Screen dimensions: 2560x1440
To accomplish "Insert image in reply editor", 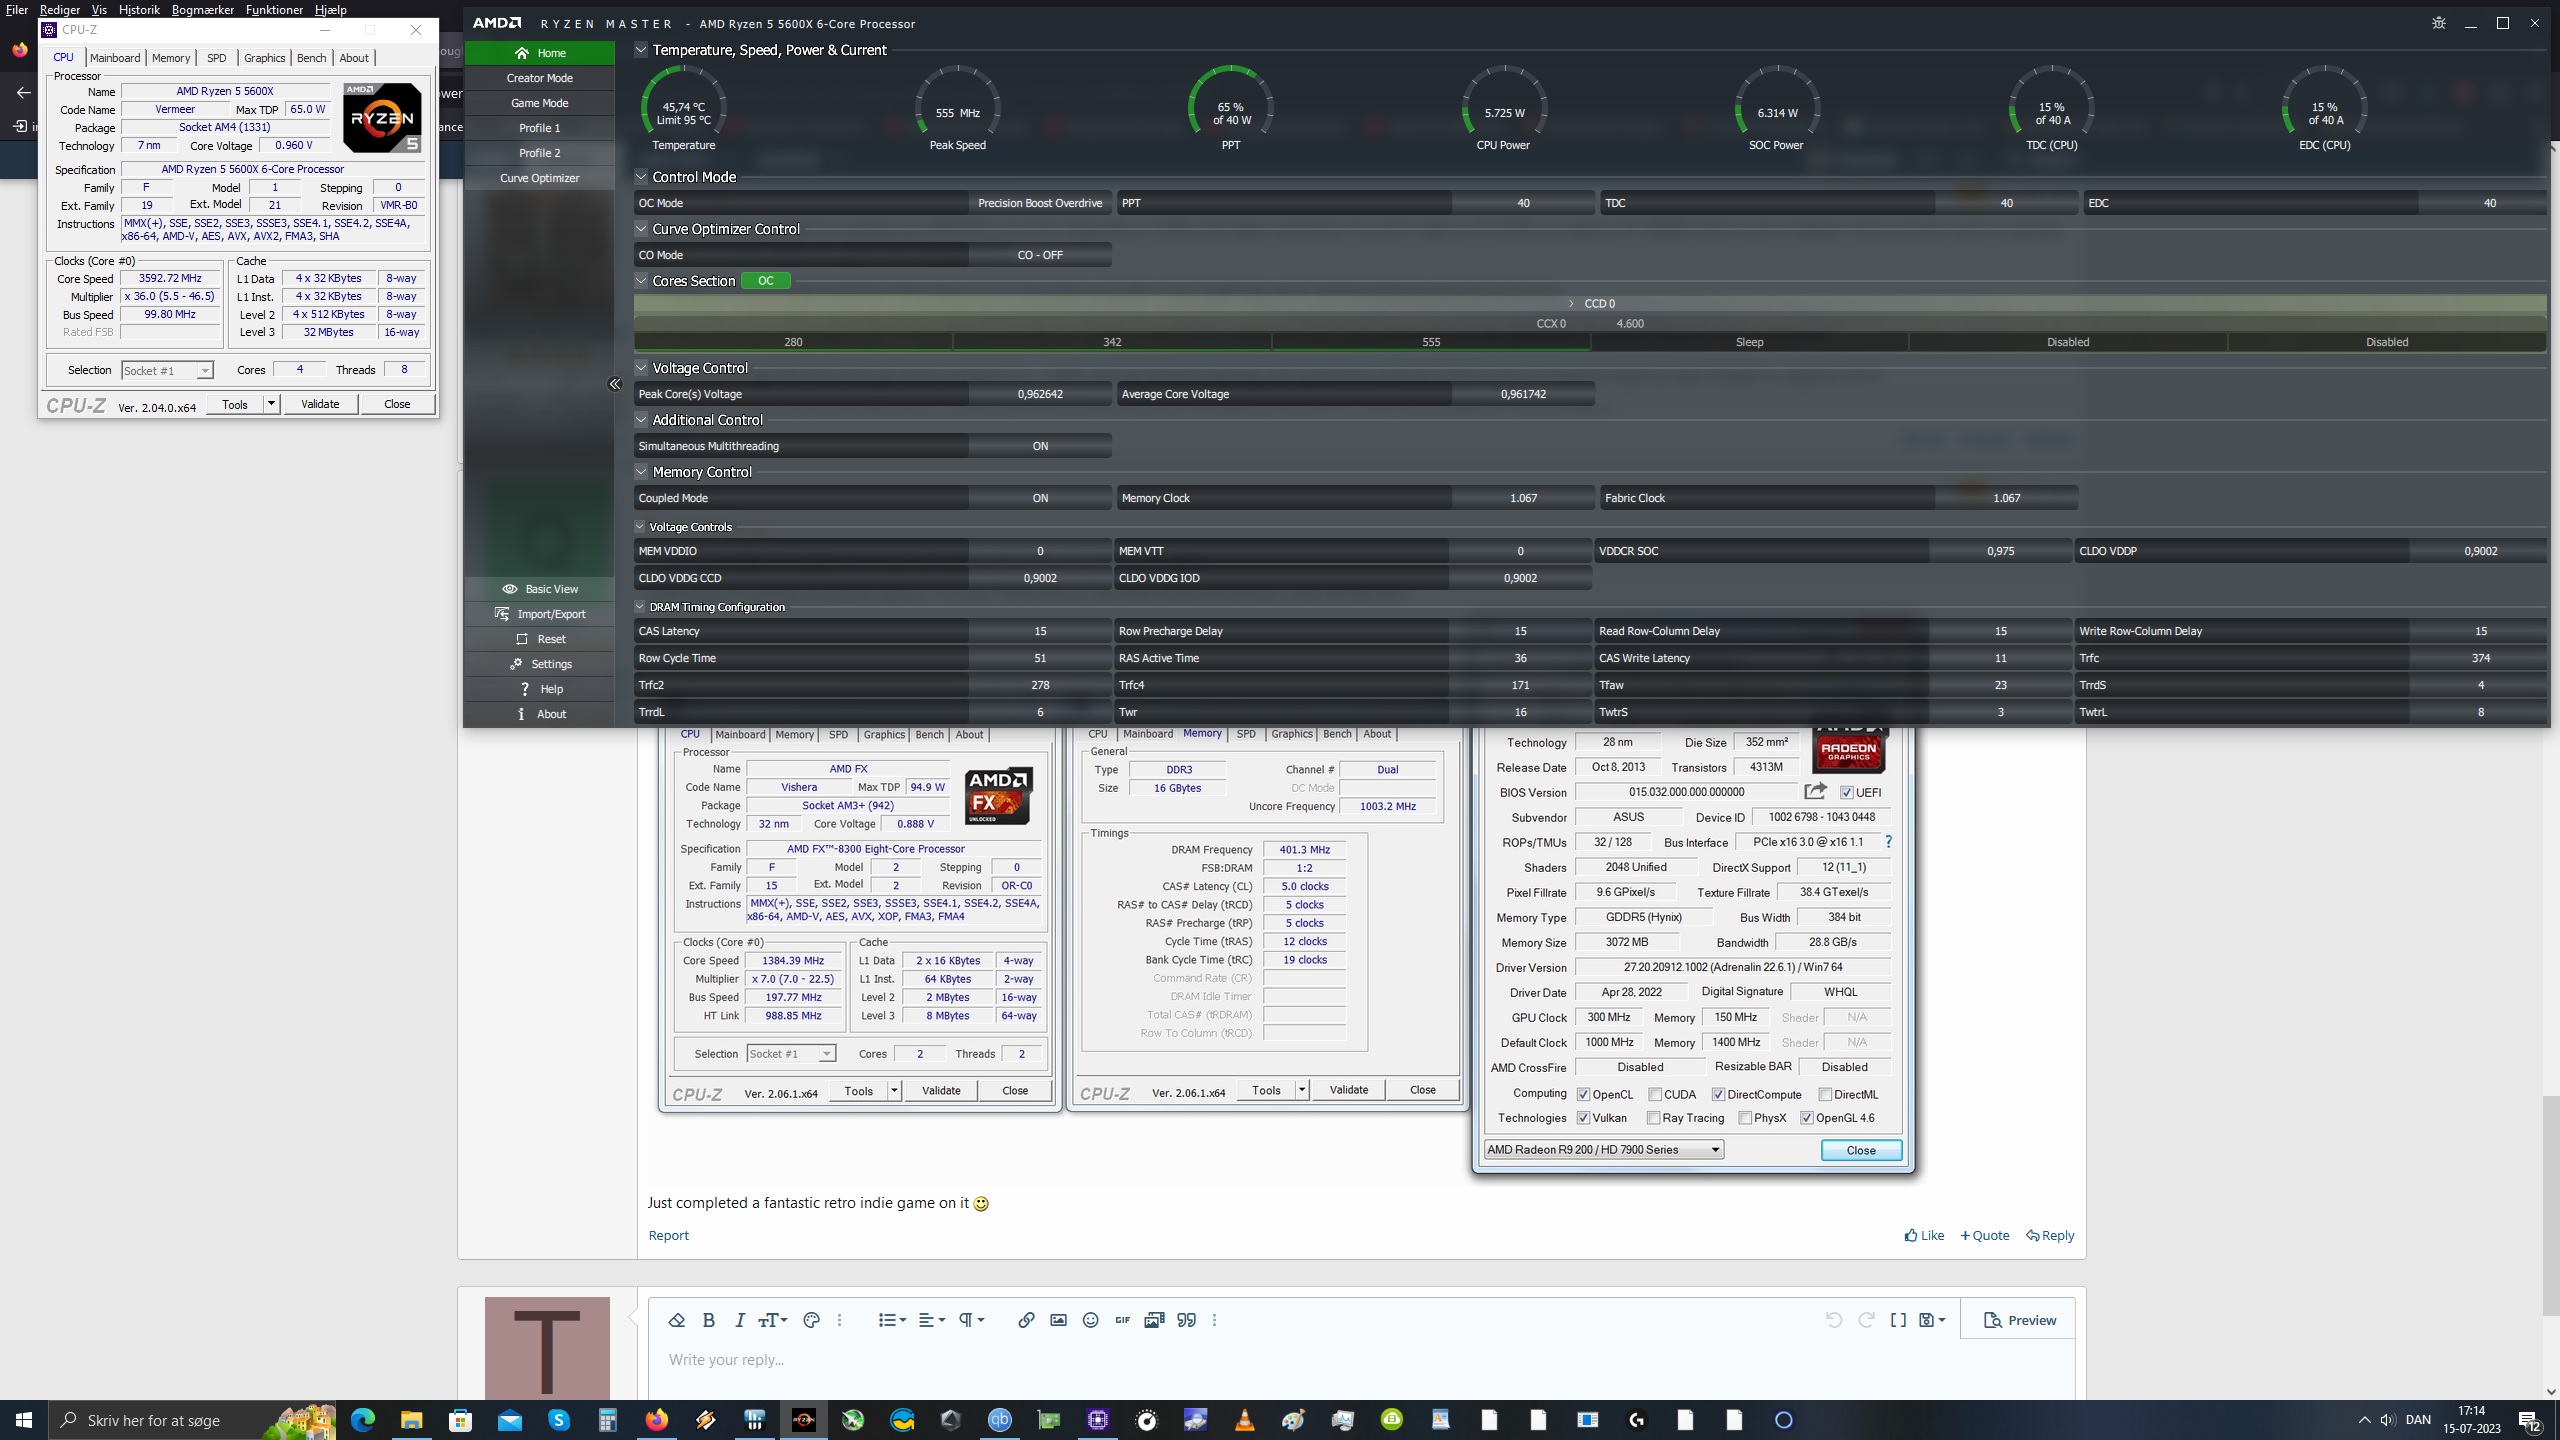I will point(1058,1320).
